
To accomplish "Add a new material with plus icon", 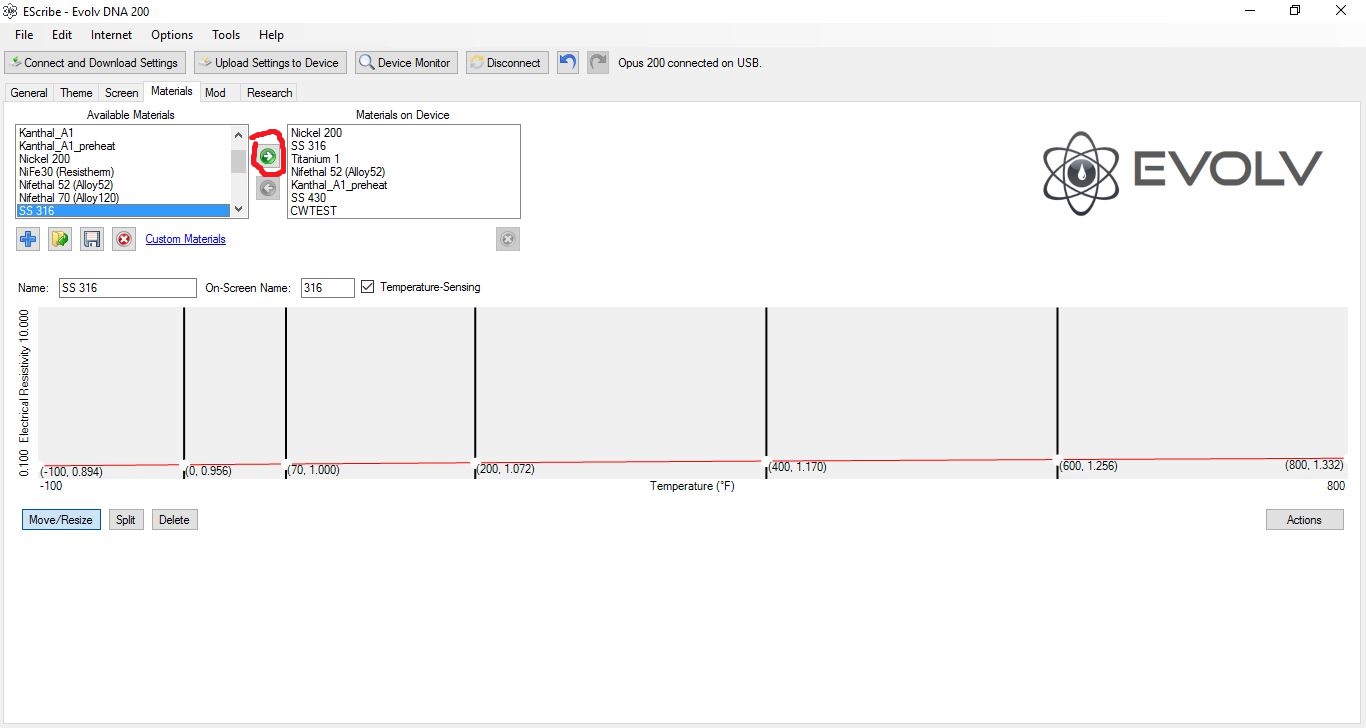I will [x=28, y=239].
